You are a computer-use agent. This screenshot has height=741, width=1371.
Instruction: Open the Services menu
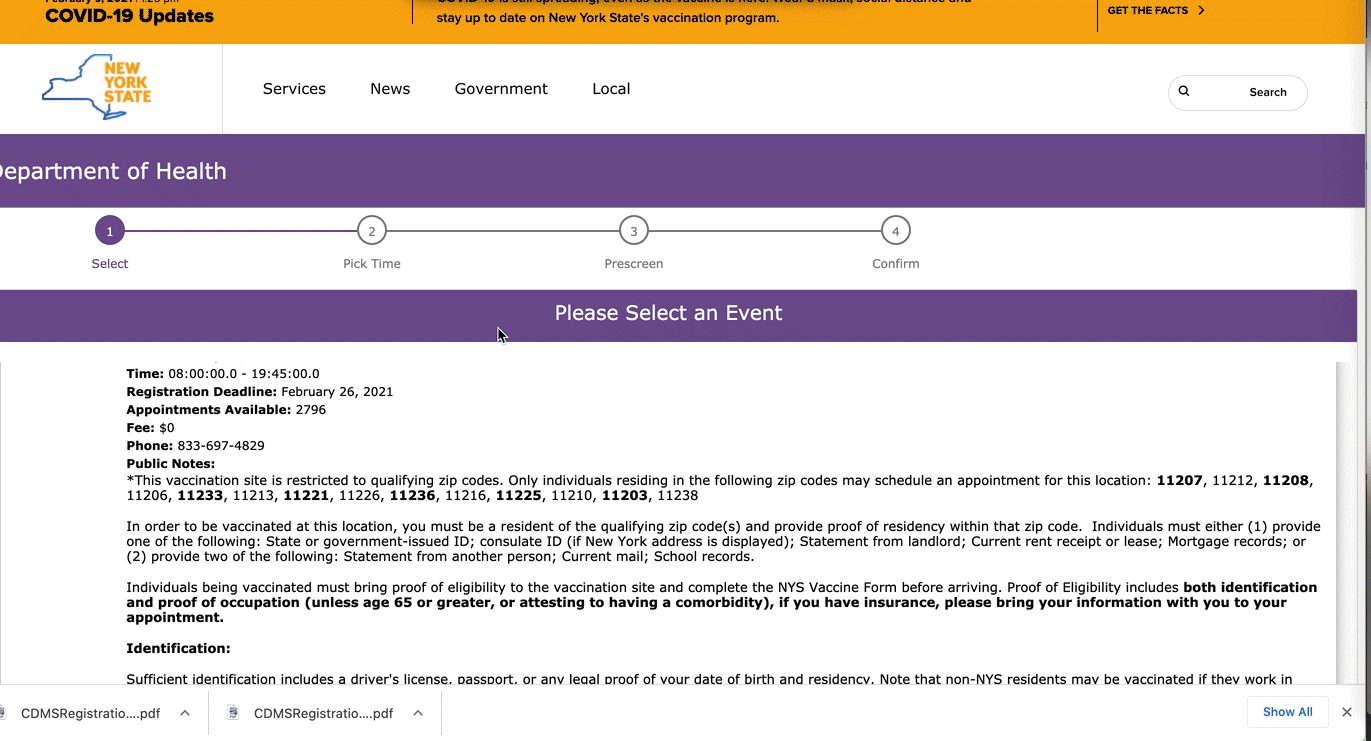point(294,89)
